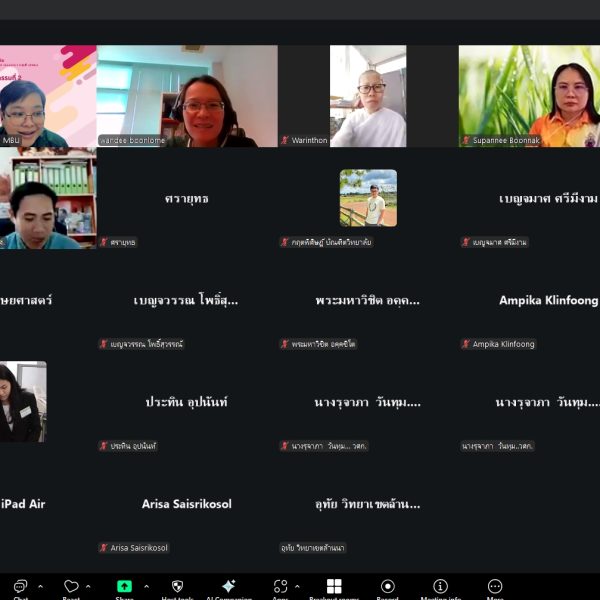Click the large ประทิน อุปนันท์ name in tile
The height and width of the screenshot is (600, 600).
click(x=187, y=402)
